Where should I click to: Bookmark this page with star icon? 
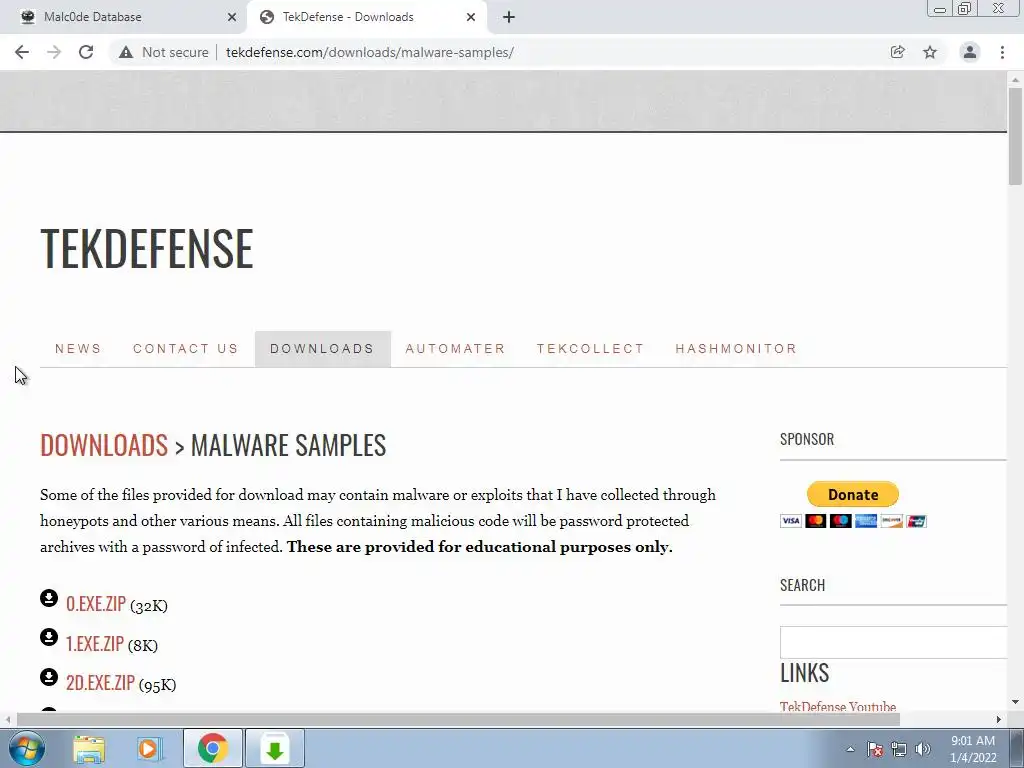(930, 52)
